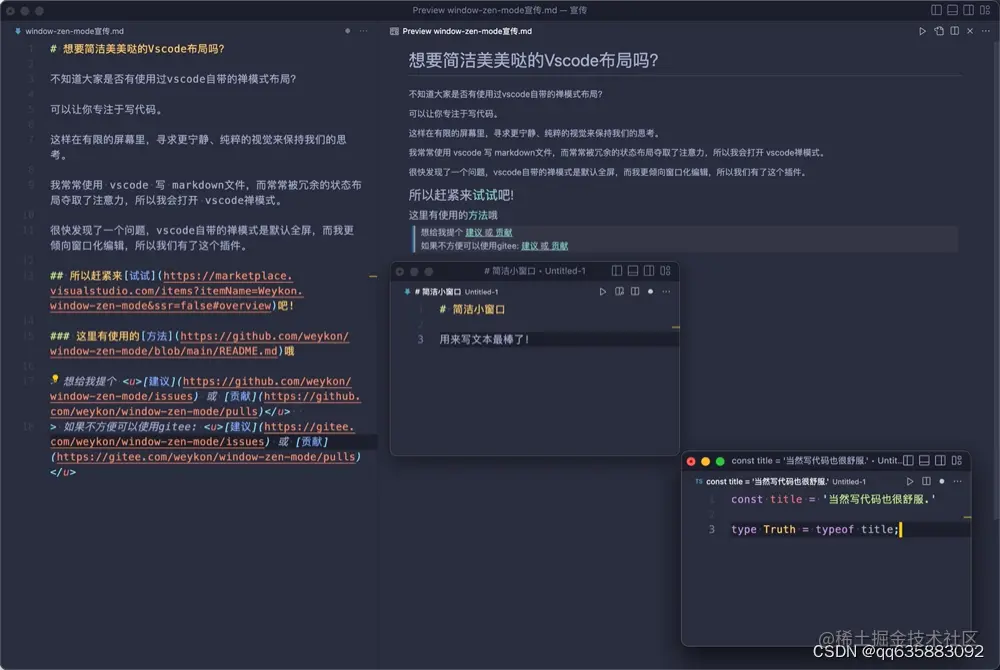Click the run icon in the Preview tab toolbar
This screenshot has width=1000, height=670.
point(922,31)
